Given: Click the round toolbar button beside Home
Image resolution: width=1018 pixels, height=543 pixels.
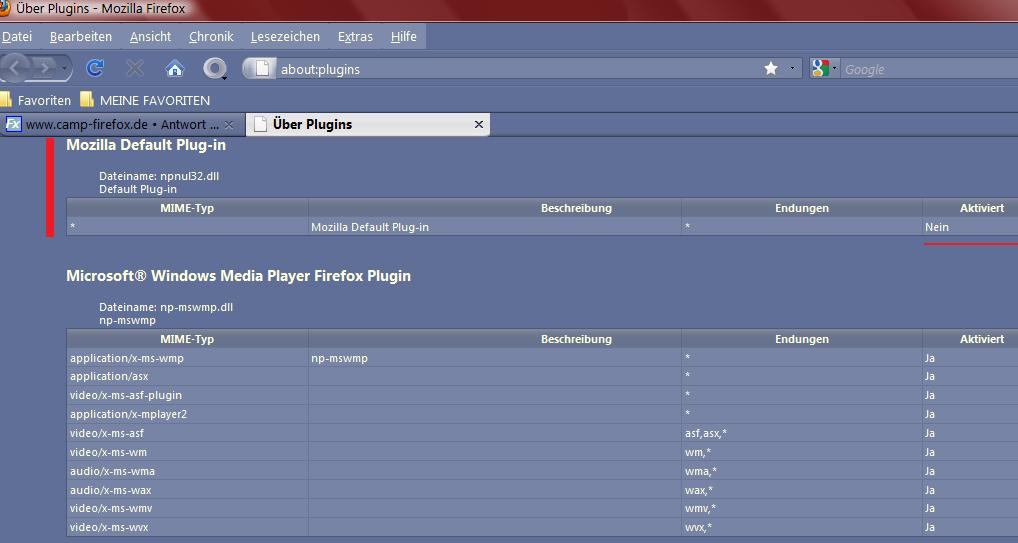Looking at the screenshot, I should click(214, 68).
